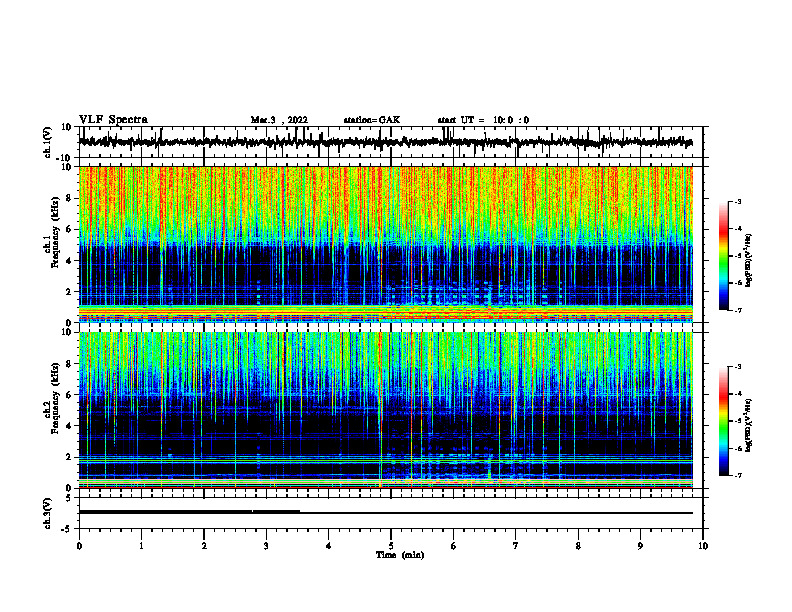Click the 'Time (min)' axis title
The image size is (792, 612).
click(x=400, y=555)
